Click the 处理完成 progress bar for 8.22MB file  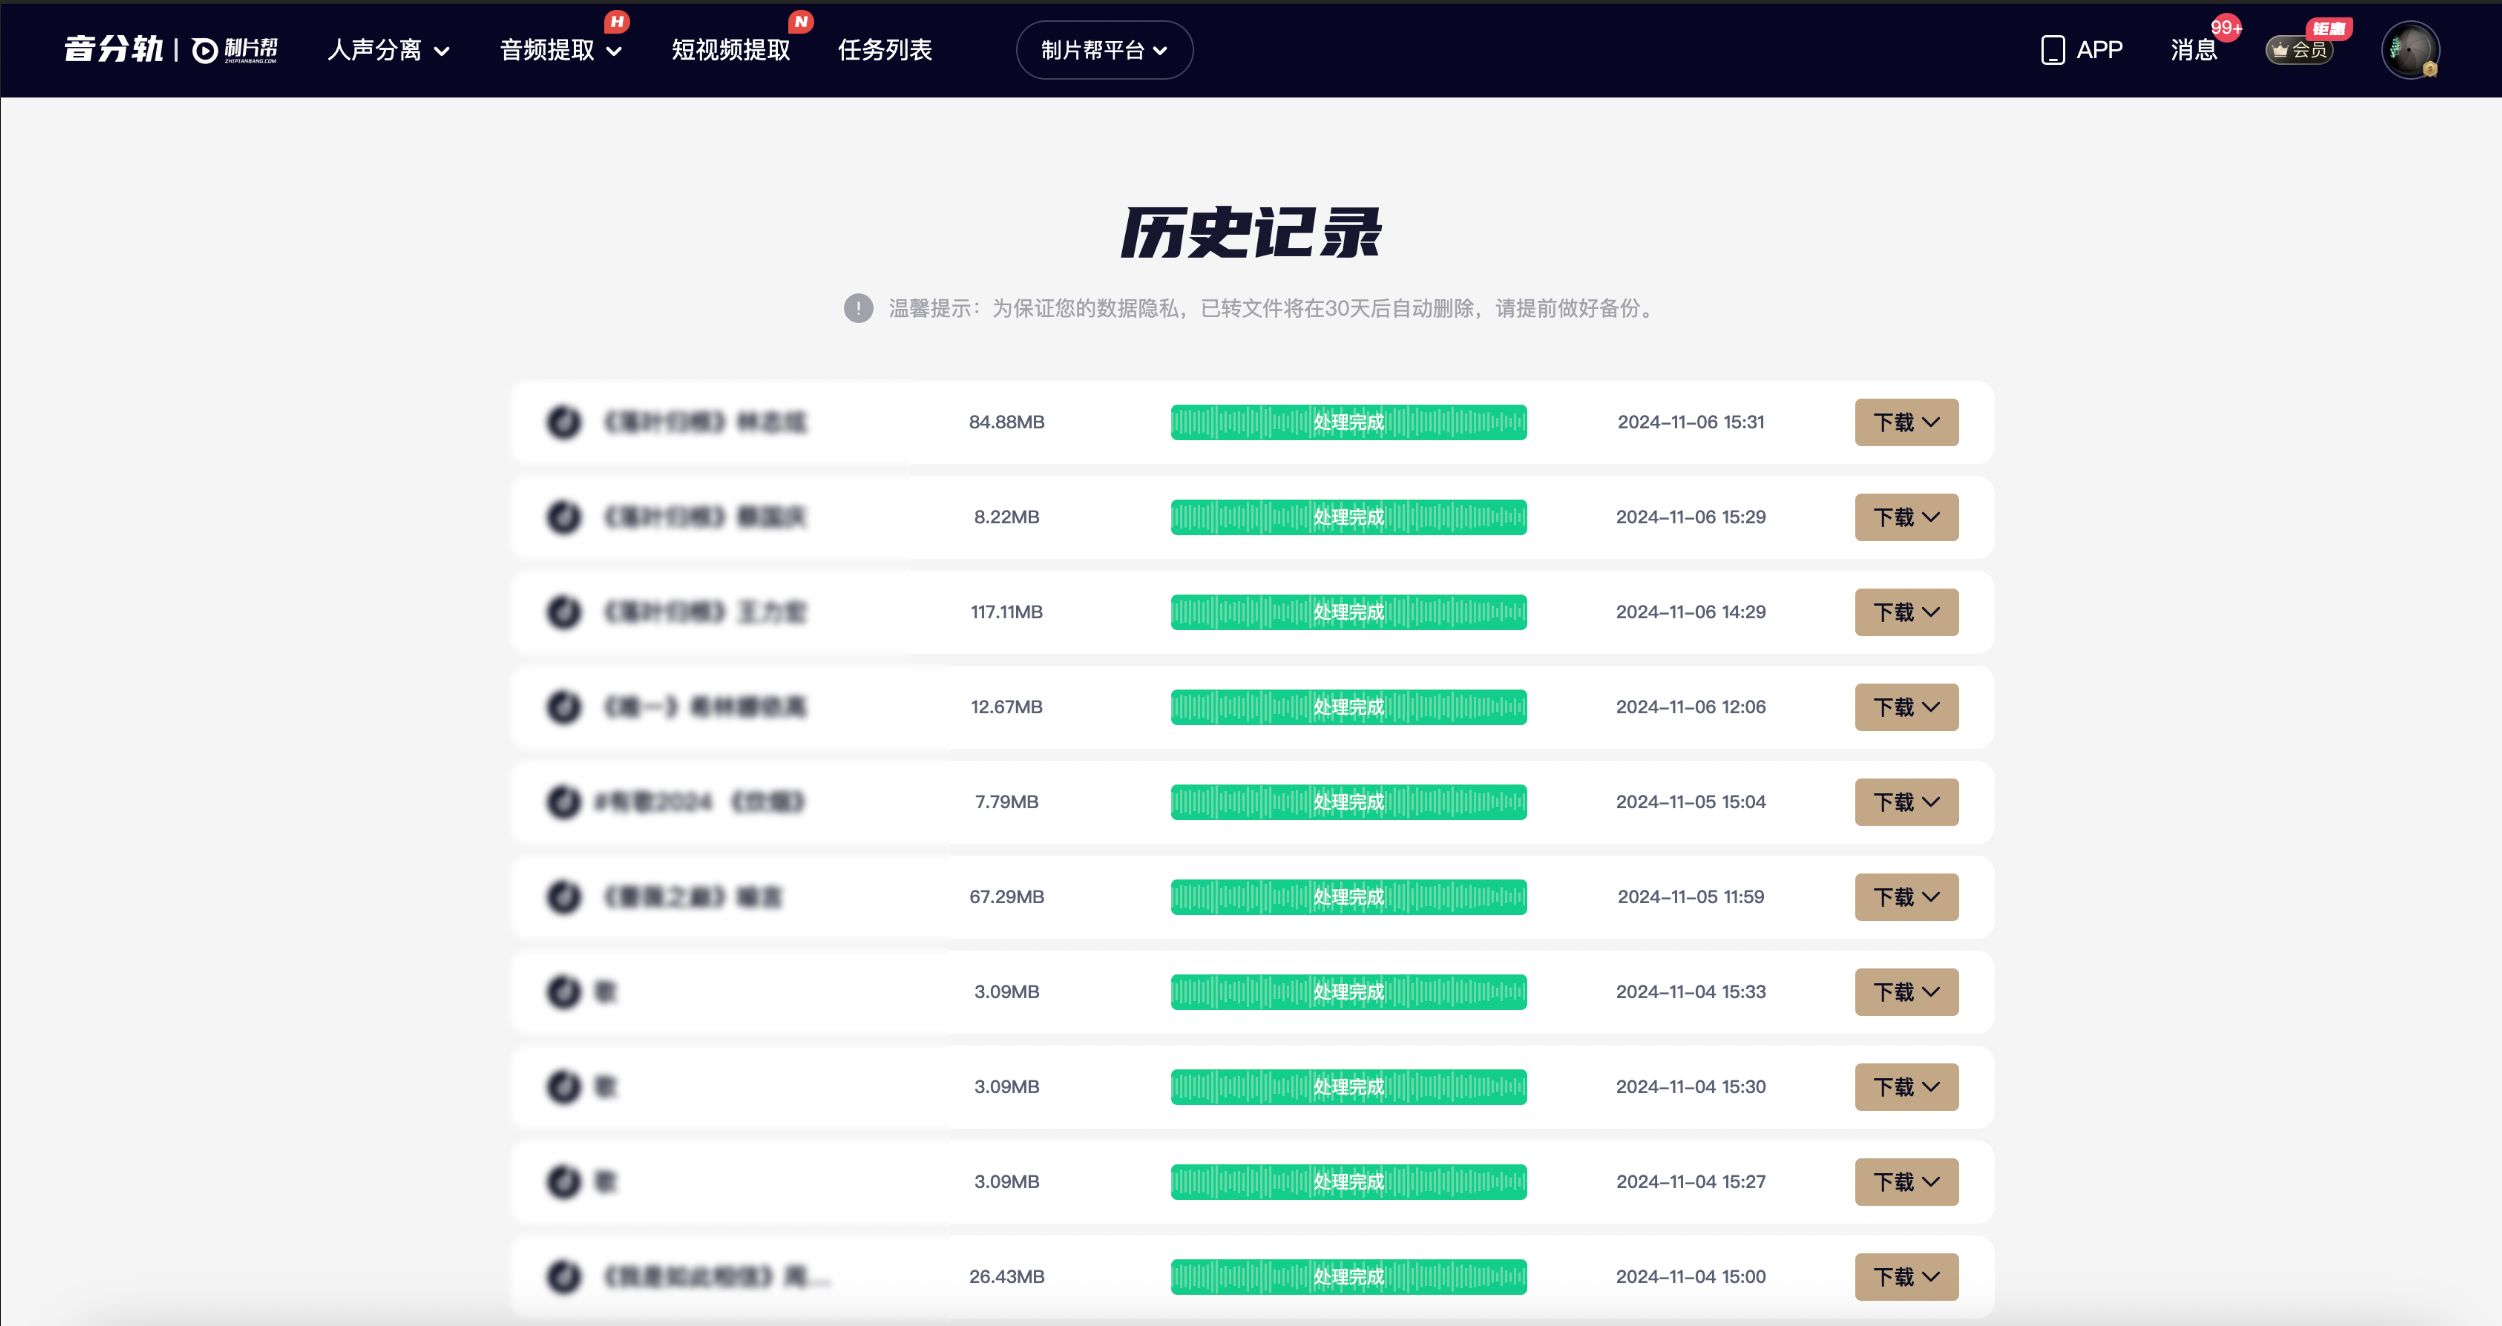(1348, 517)
